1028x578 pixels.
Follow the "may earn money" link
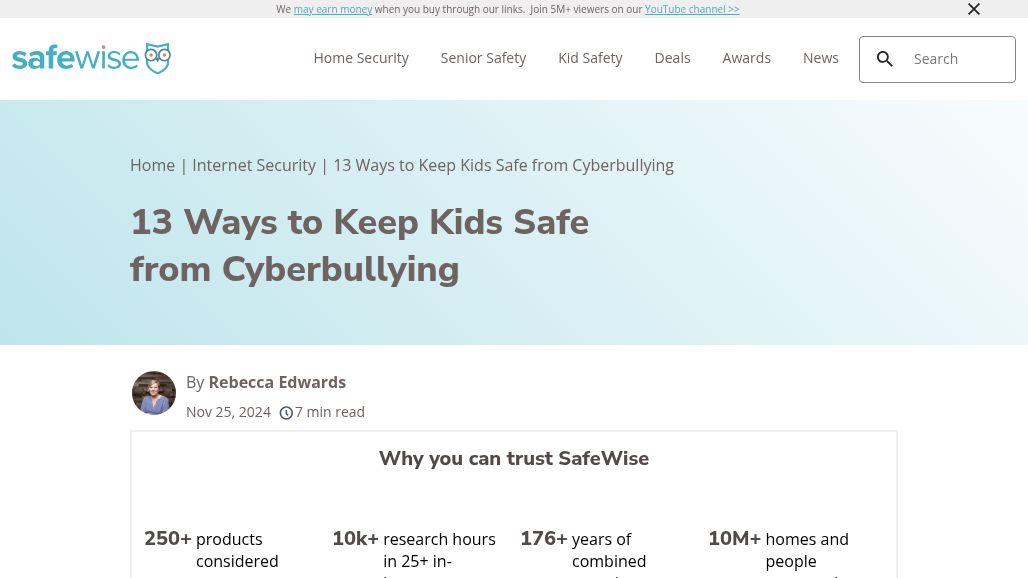click(333, 9)
